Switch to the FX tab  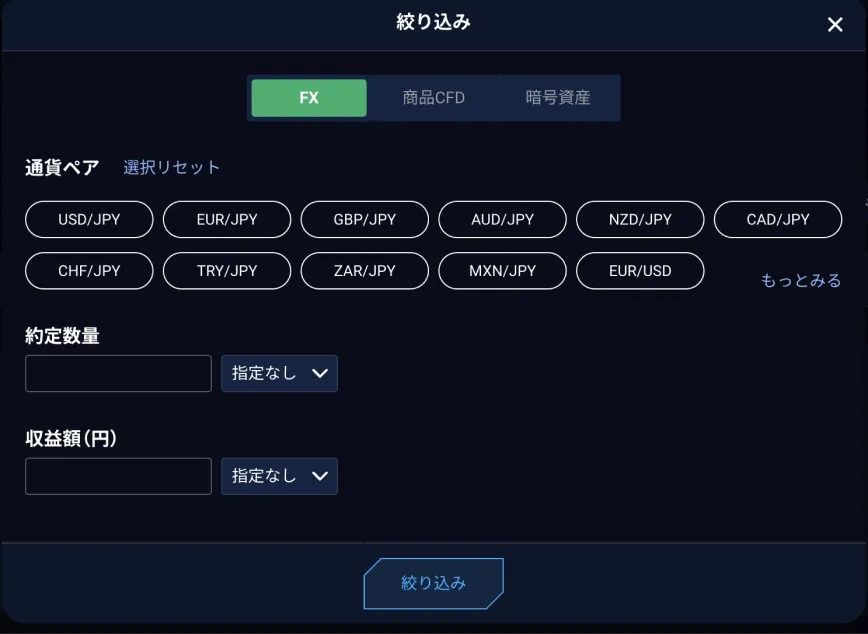click(x=309, y=98)
